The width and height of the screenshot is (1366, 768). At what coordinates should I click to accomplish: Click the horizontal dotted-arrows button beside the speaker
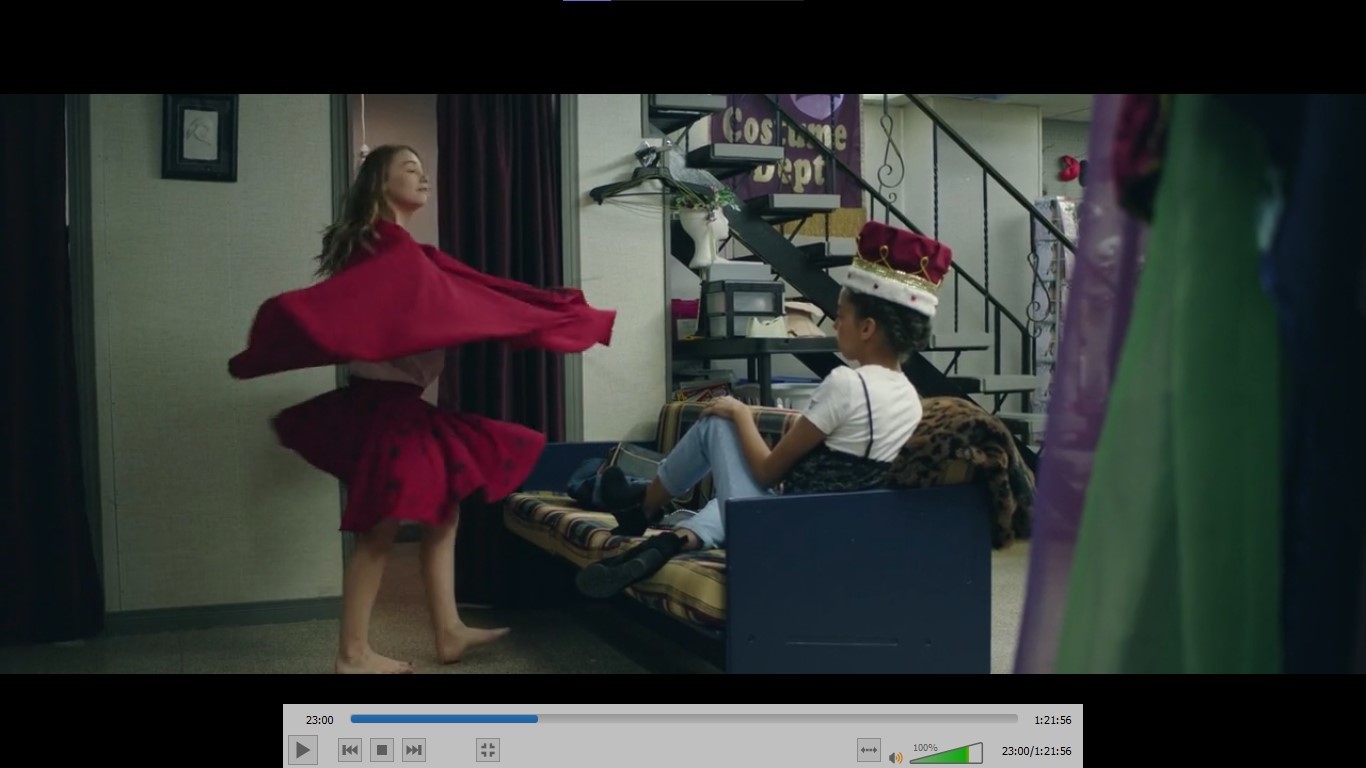coord(868,750)
